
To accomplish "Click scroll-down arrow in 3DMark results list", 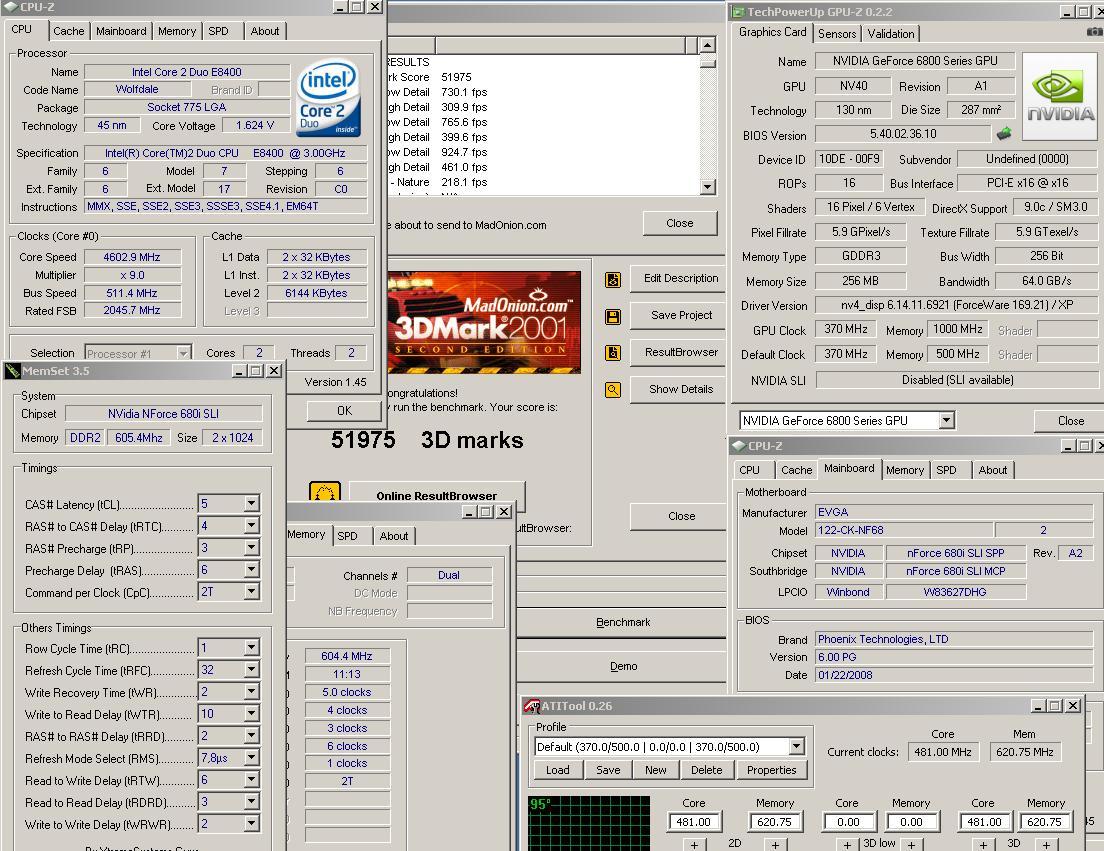I will (708, 187).
